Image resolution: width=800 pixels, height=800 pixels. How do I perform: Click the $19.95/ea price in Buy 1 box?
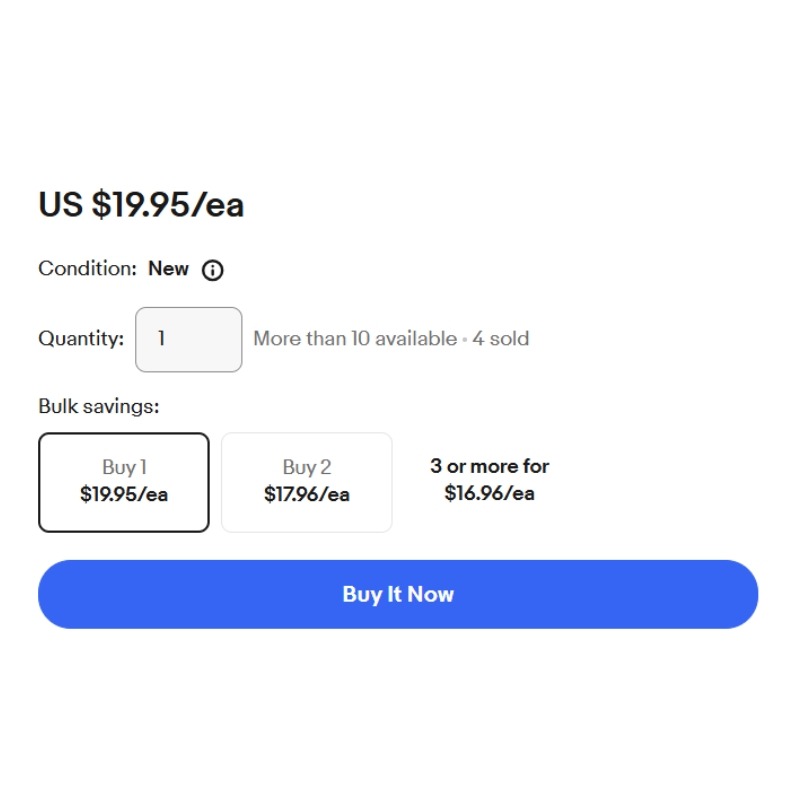(124, 494)
